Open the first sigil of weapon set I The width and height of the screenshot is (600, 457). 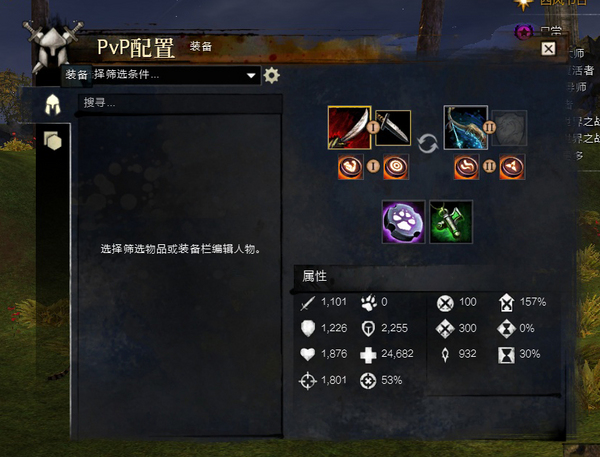click(350, 166)
